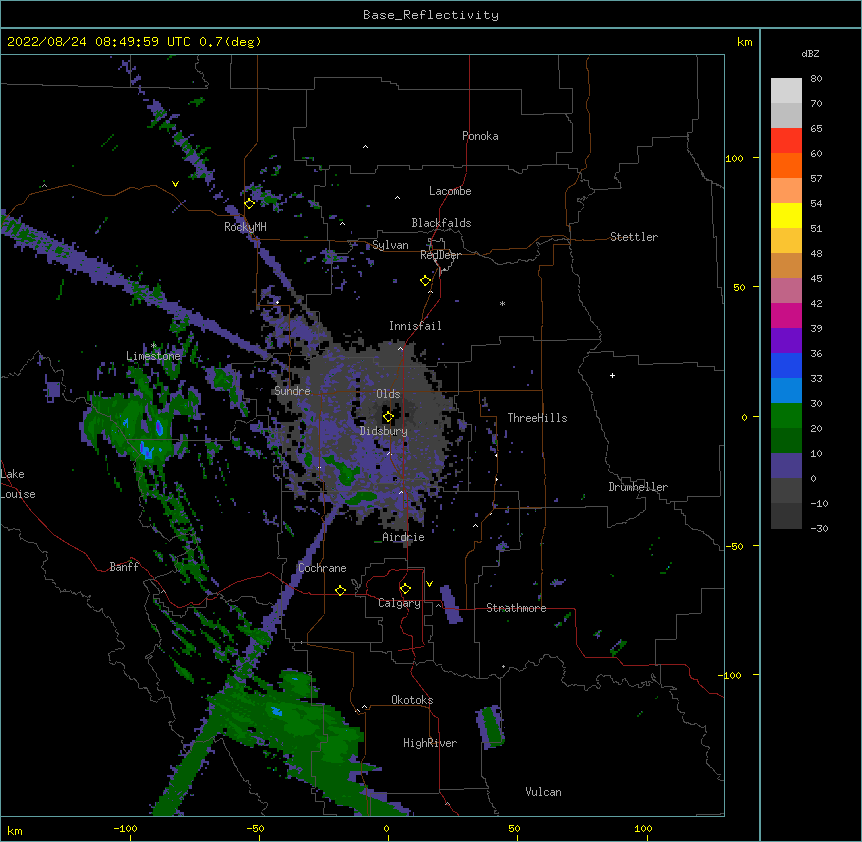Click the ThreeHills label
The width and height of the screenshot is (862, 842).
pos(537,418)
